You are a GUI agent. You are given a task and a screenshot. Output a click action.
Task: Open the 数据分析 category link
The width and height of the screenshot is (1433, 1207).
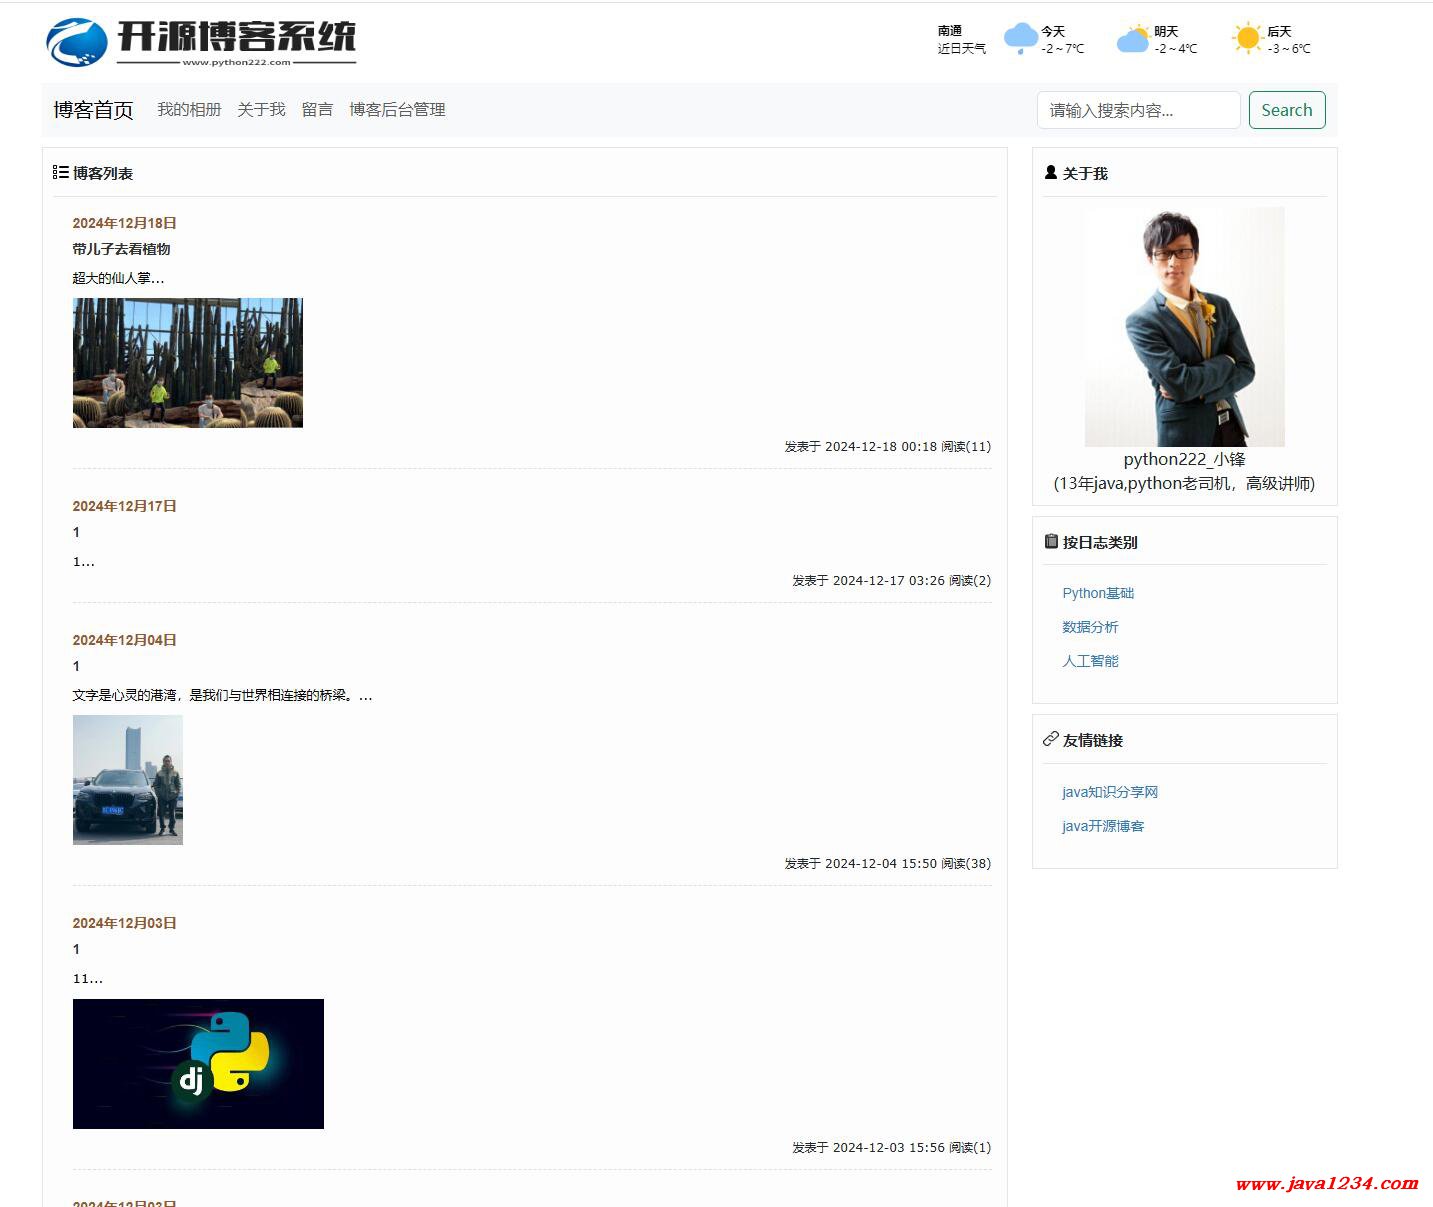(1090, 627)
